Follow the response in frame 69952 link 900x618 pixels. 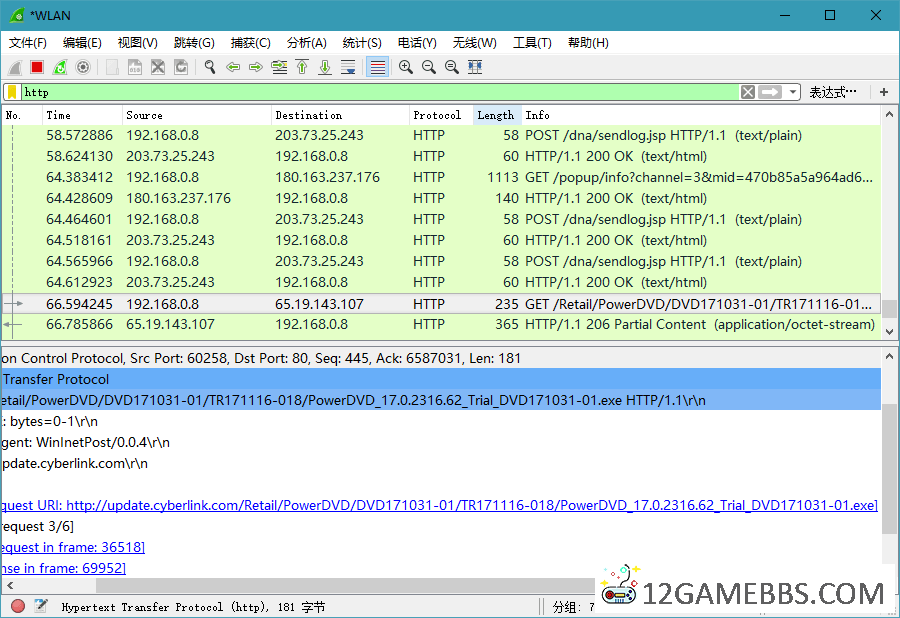pyautogui.click(x=63, y=569)
